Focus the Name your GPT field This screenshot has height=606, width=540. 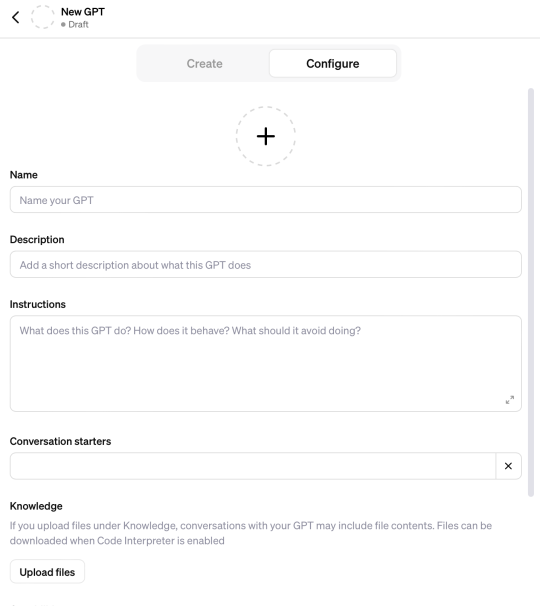(266, 200)
